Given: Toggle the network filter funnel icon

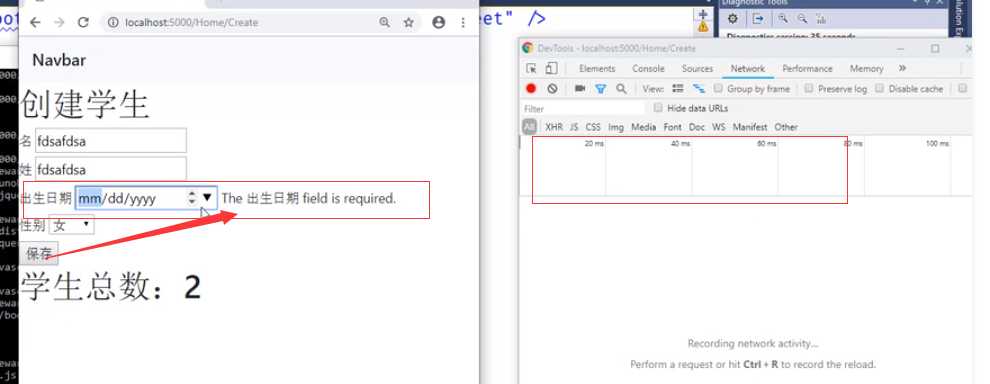Looking at the screenshot, I should point(600,89).
